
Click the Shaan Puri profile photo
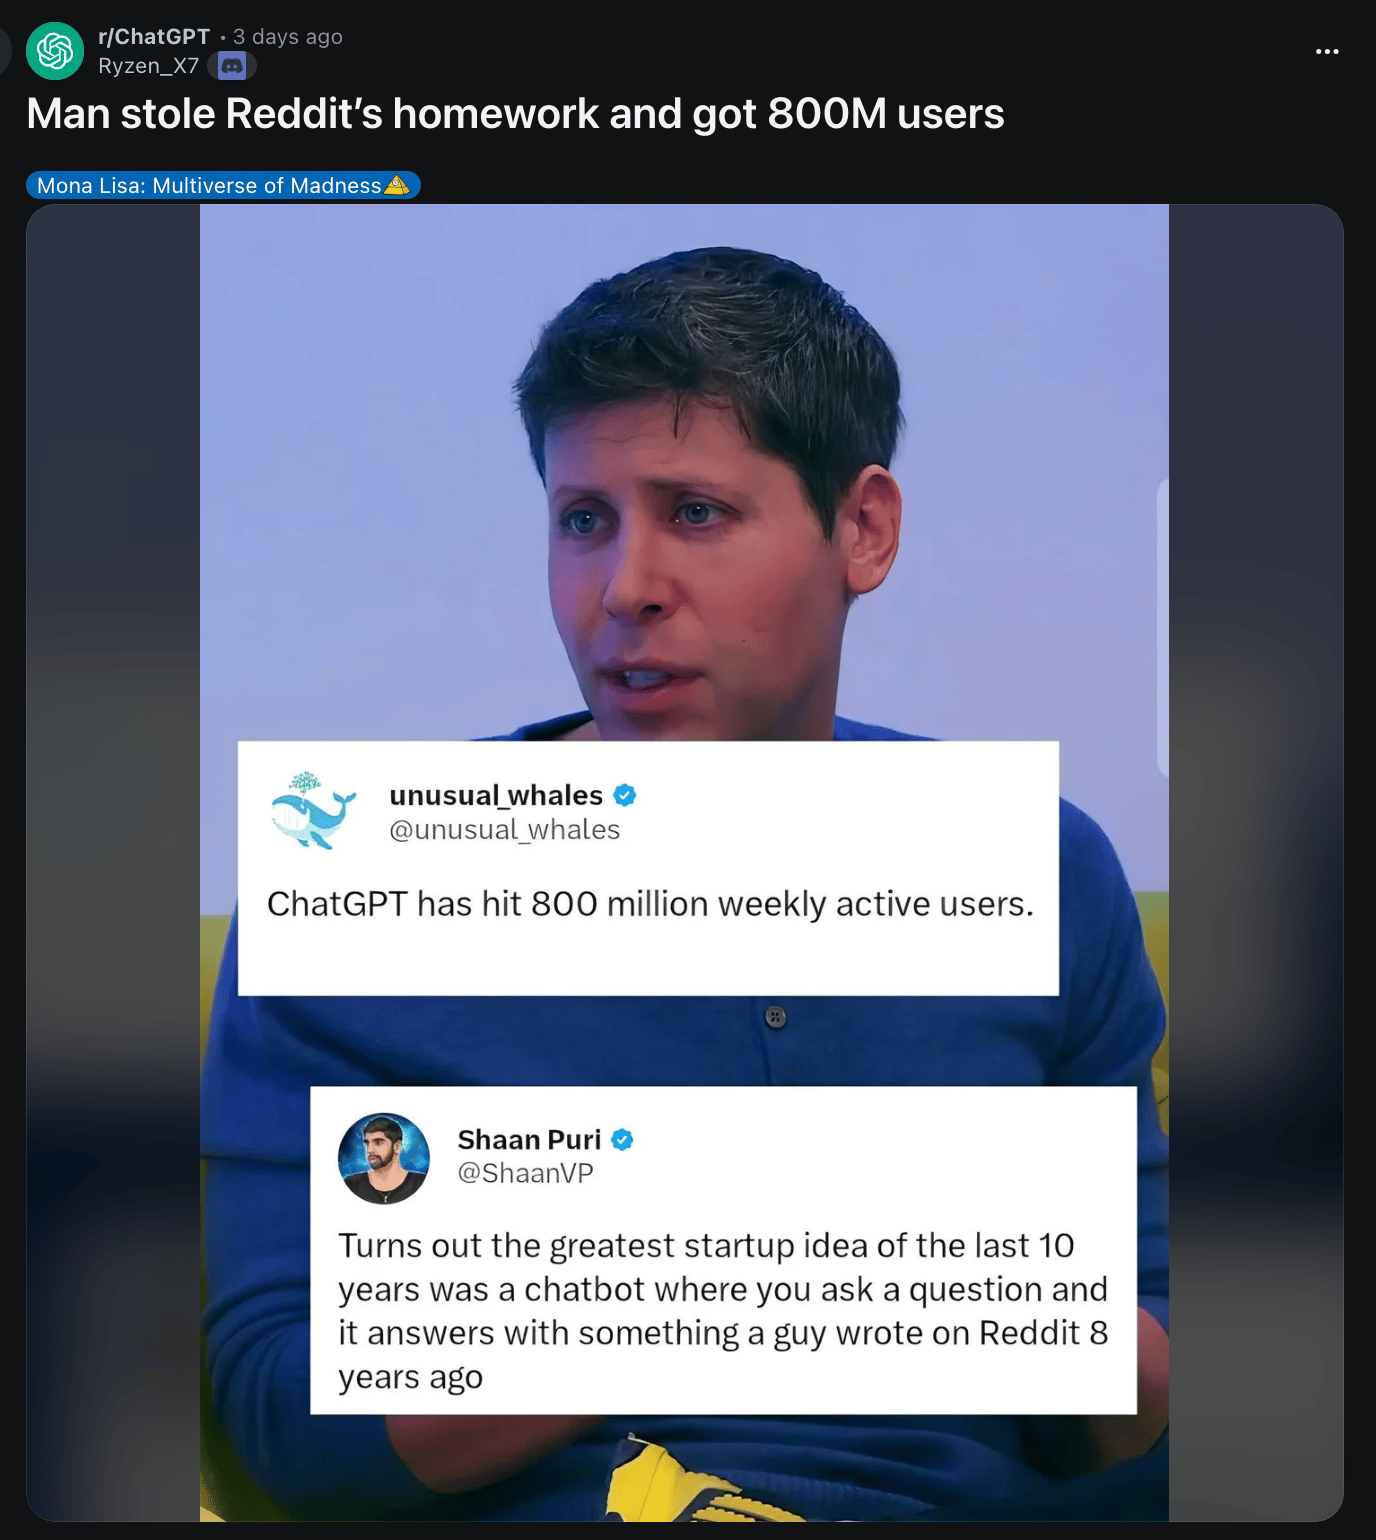[x=384, y=1158]
